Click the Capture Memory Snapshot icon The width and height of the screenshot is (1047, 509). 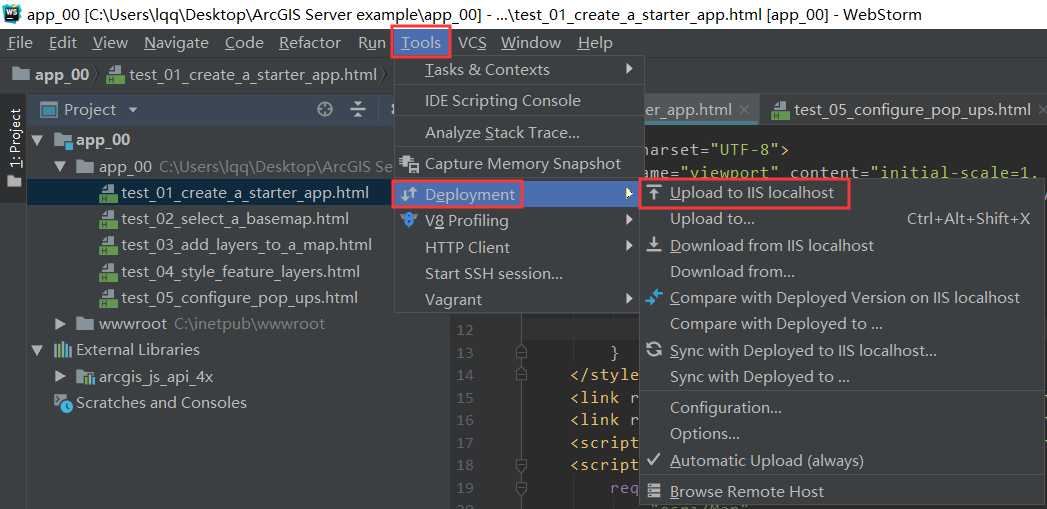coord(408,164)
